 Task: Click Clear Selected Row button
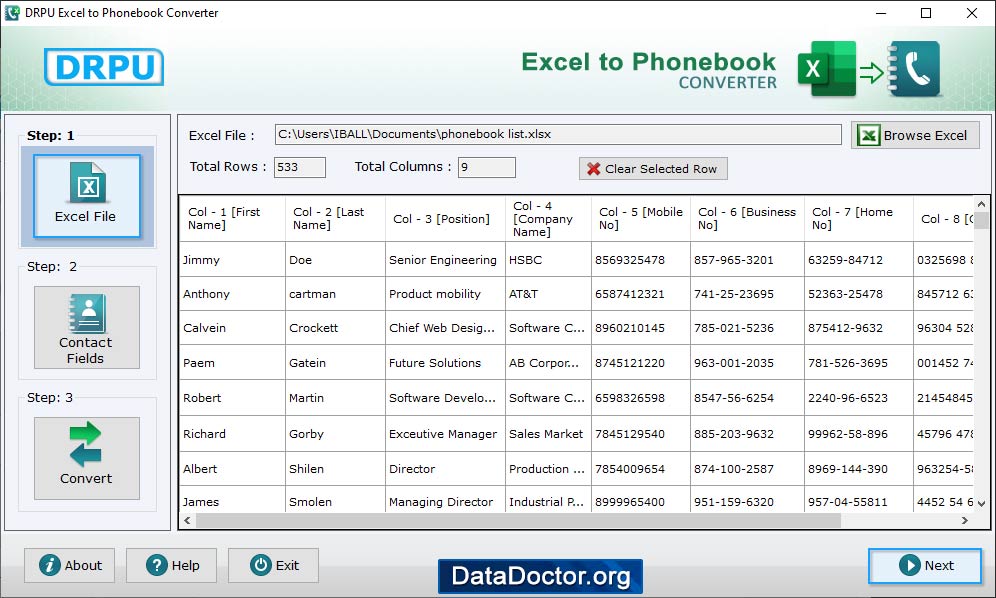tap(653, 168)
